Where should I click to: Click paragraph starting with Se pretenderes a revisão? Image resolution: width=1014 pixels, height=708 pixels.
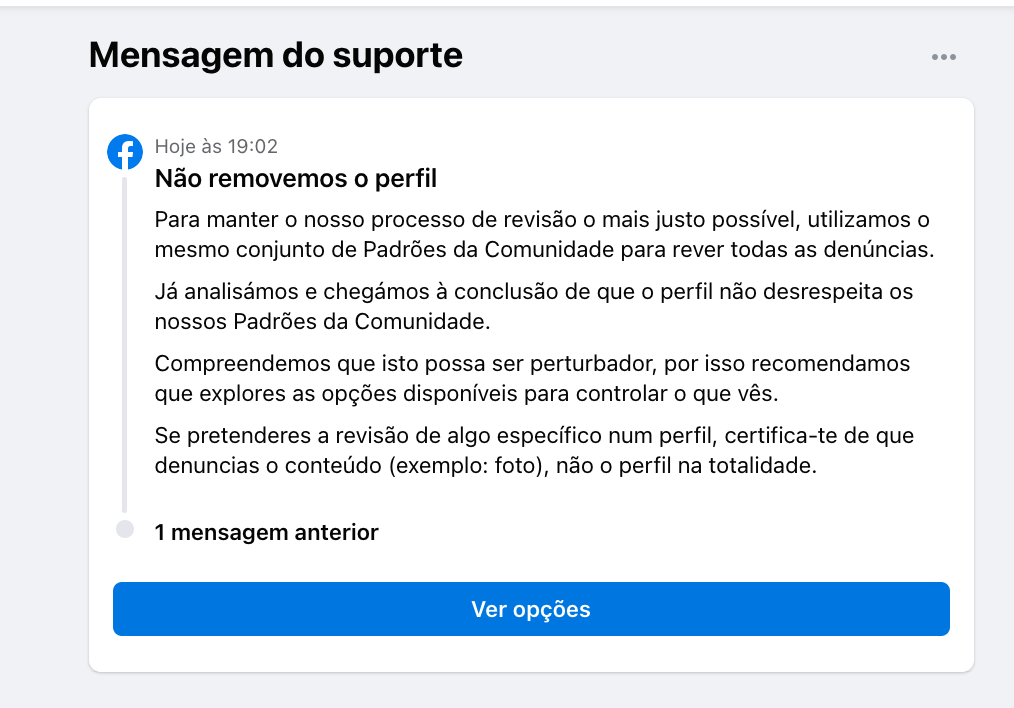(534, 451)
